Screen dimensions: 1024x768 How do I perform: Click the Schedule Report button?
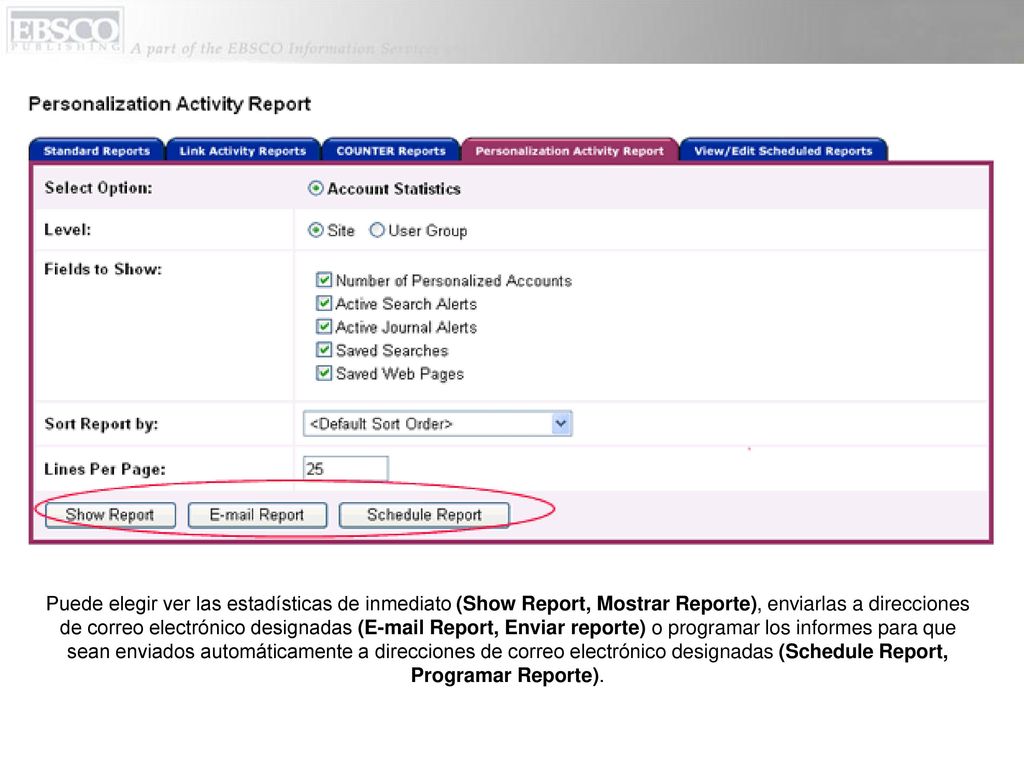[424, 515]
